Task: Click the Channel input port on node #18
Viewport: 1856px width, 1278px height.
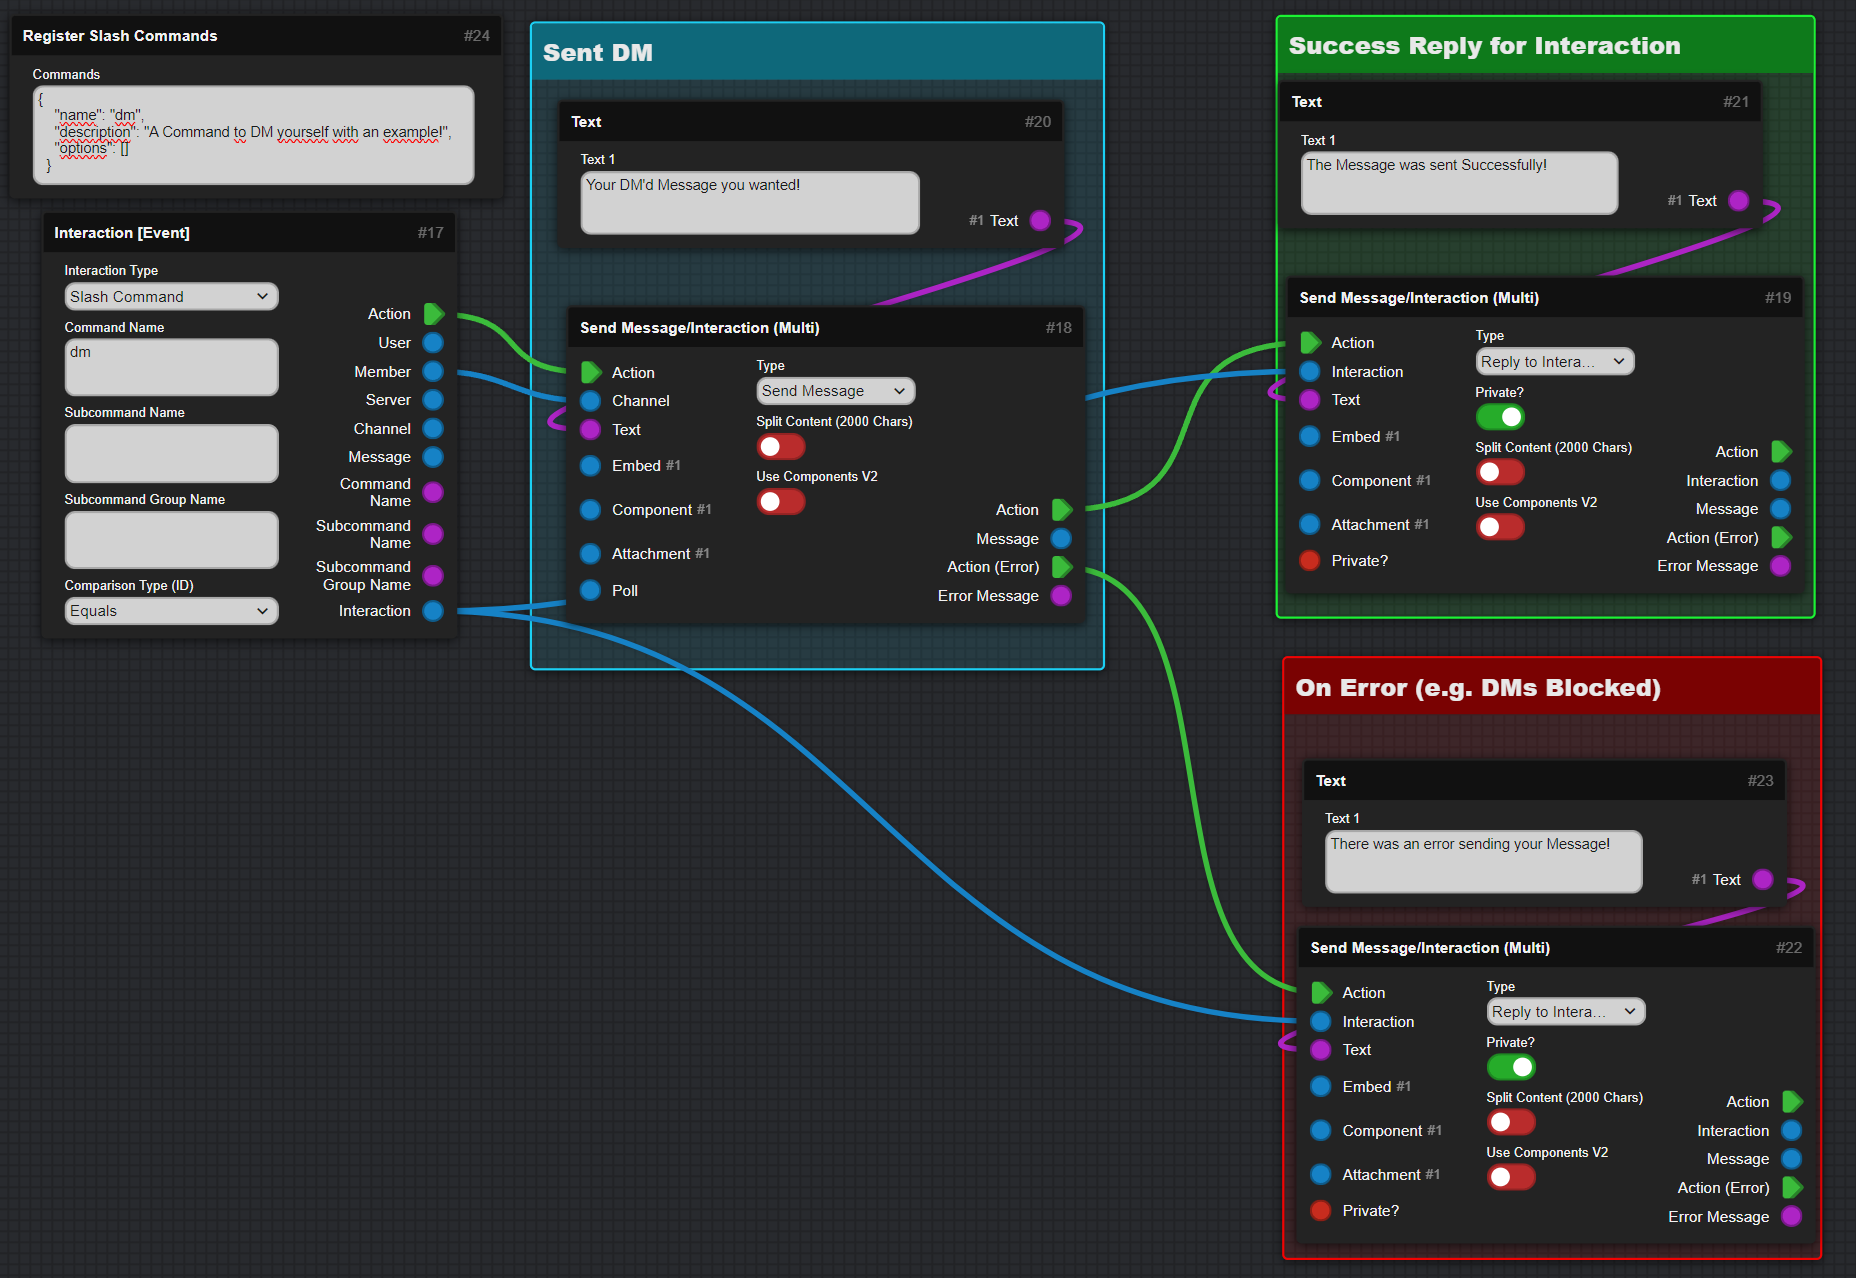Action: pos(591,401)
